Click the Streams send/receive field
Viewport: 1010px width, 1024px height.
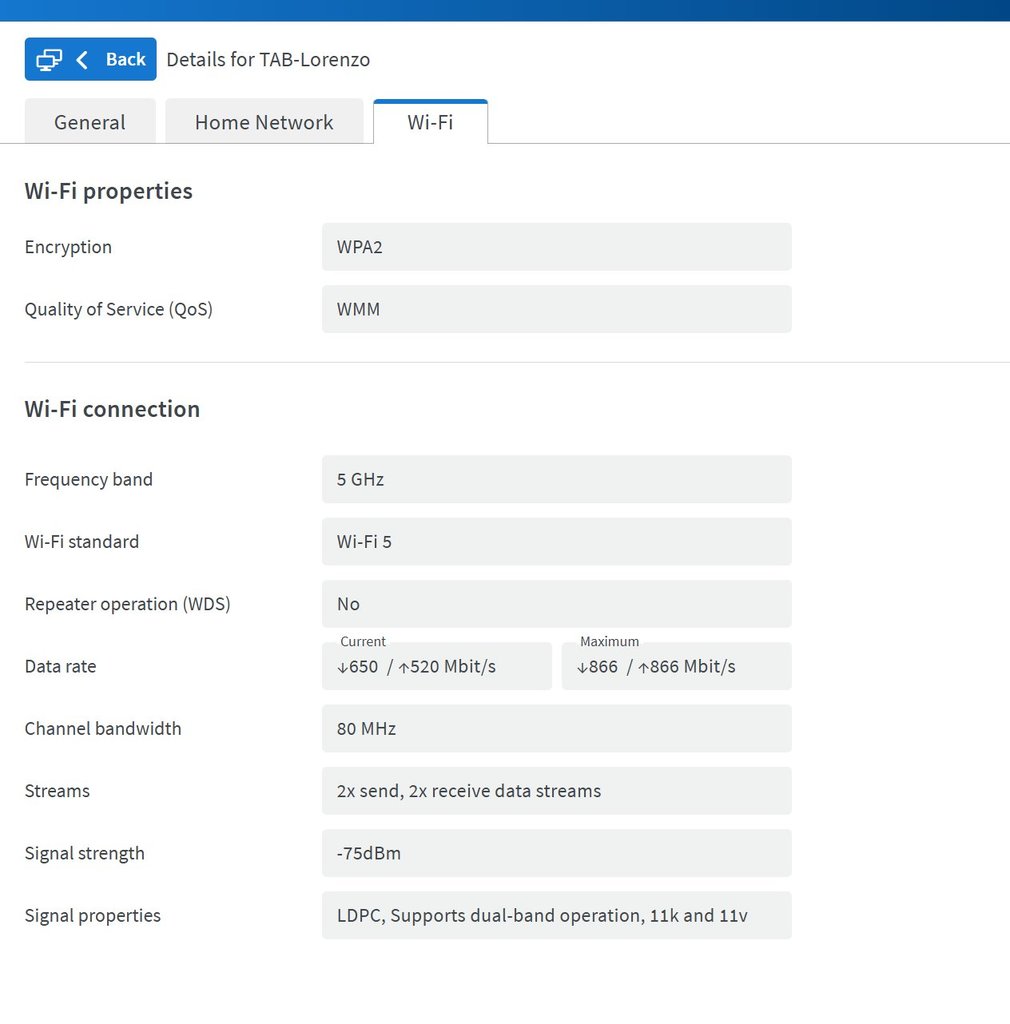tap(557, 791)
